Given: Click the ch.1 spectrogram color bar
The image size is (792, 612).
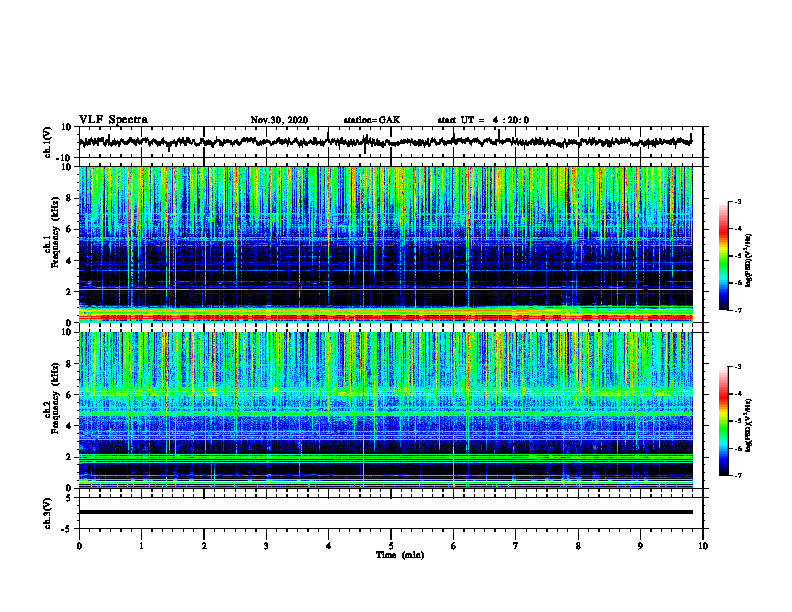Looking at the screenshot, I should [x=723, y=256].
